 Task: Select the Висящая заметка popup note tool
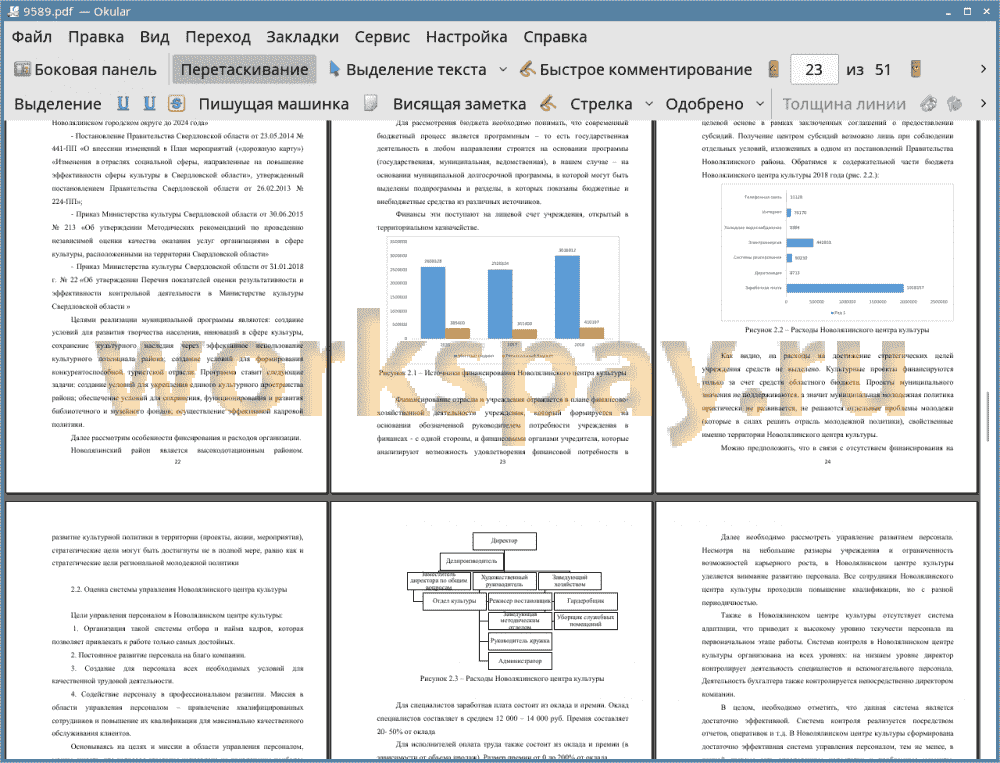(459, 104)
